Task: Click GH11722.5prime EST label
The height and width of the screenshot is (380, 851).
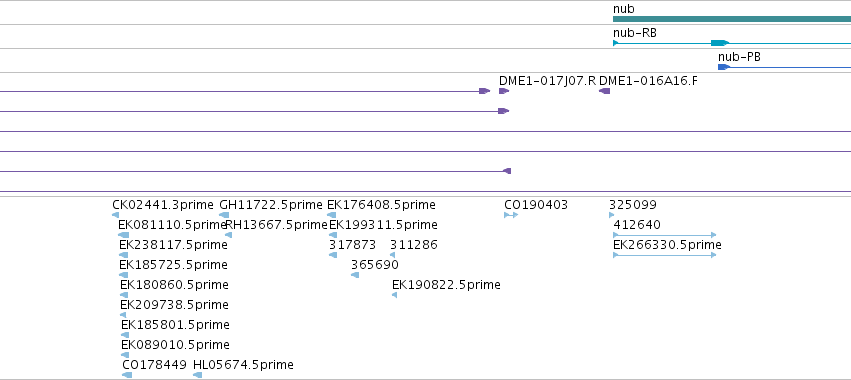Action: point(271,205)
